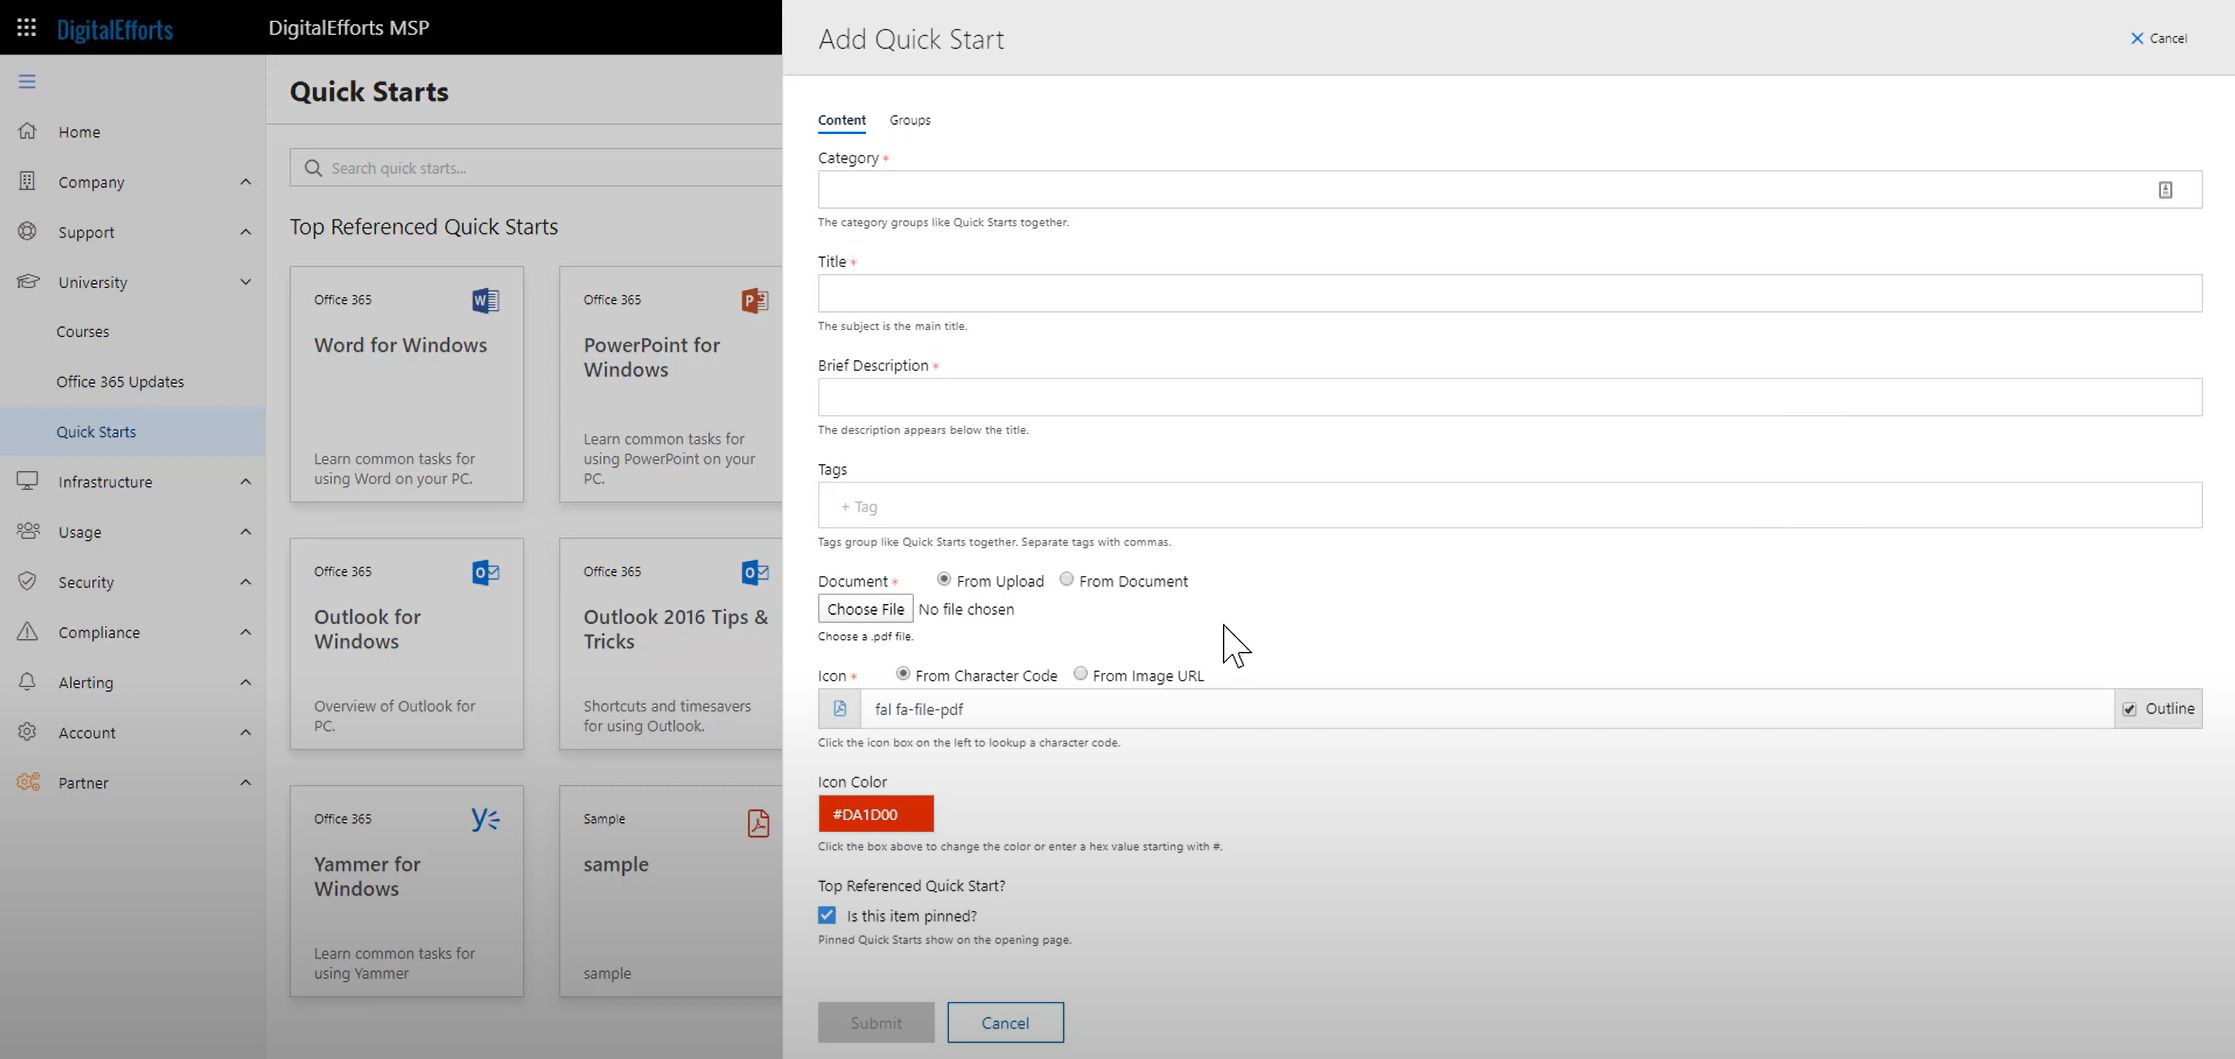The width and height of the screenshot is (2235, 1059).
Task: Select the From Character Code radio button
Action: click(902, 674)
